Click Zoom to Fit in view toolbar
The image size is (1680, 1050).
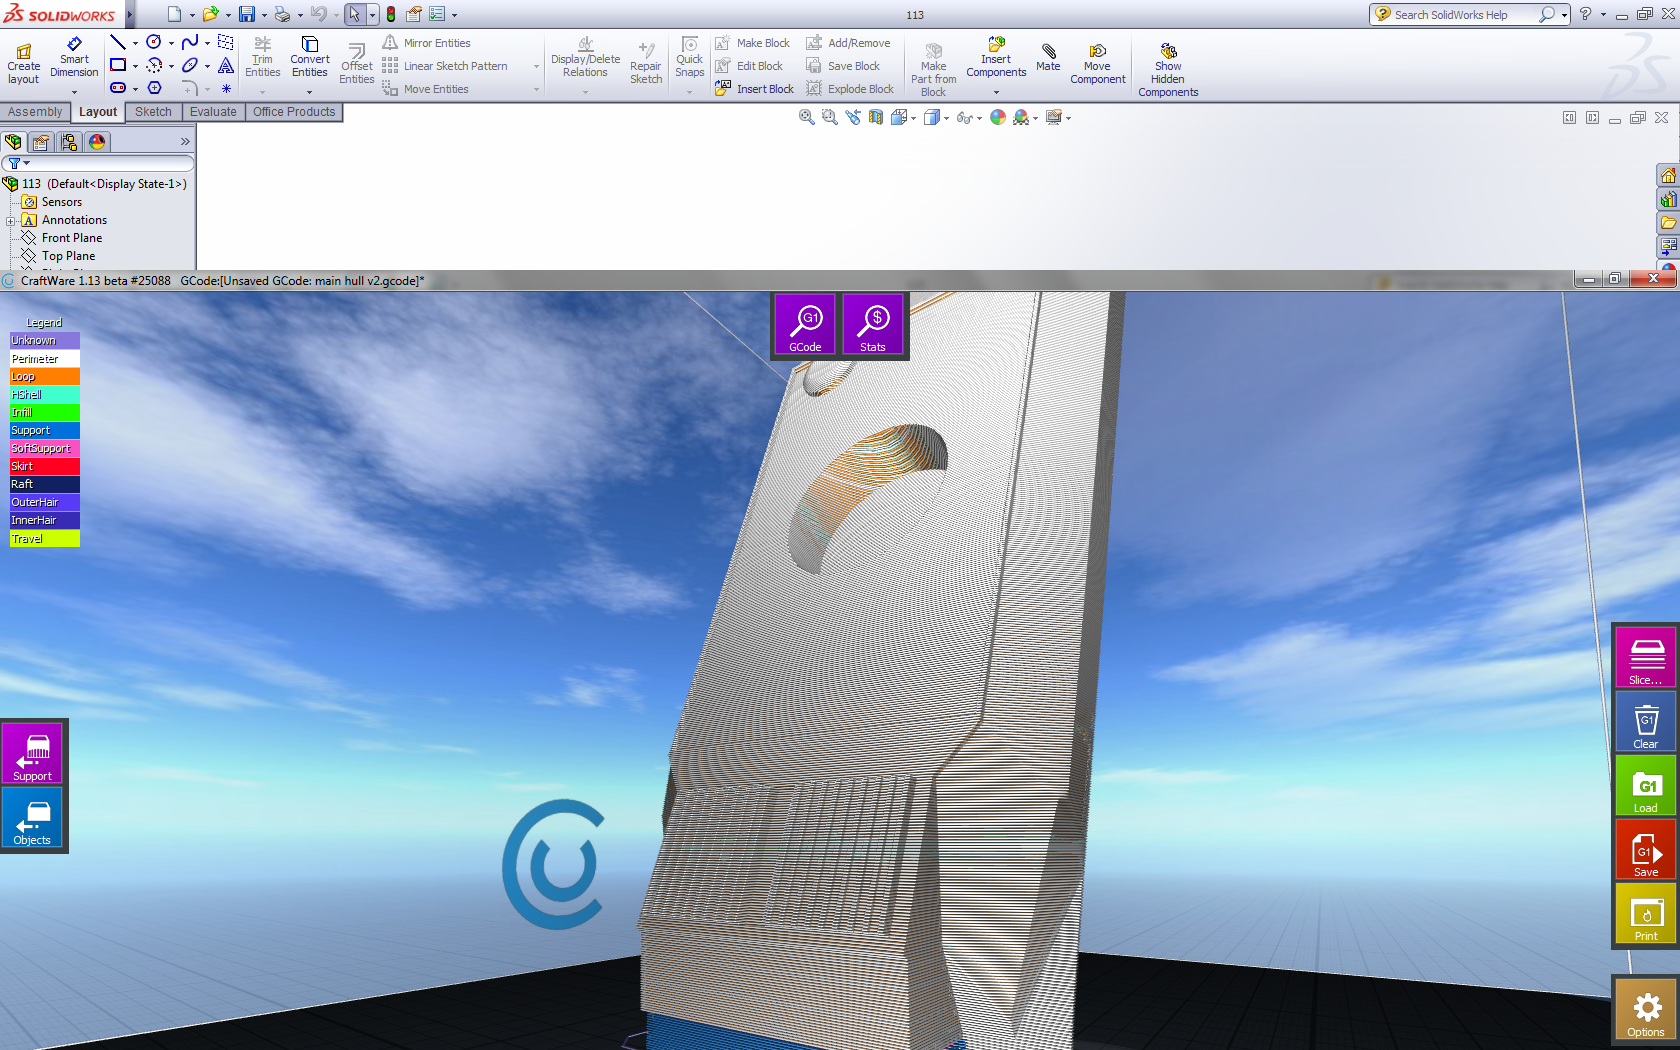(x=806, y=118)
